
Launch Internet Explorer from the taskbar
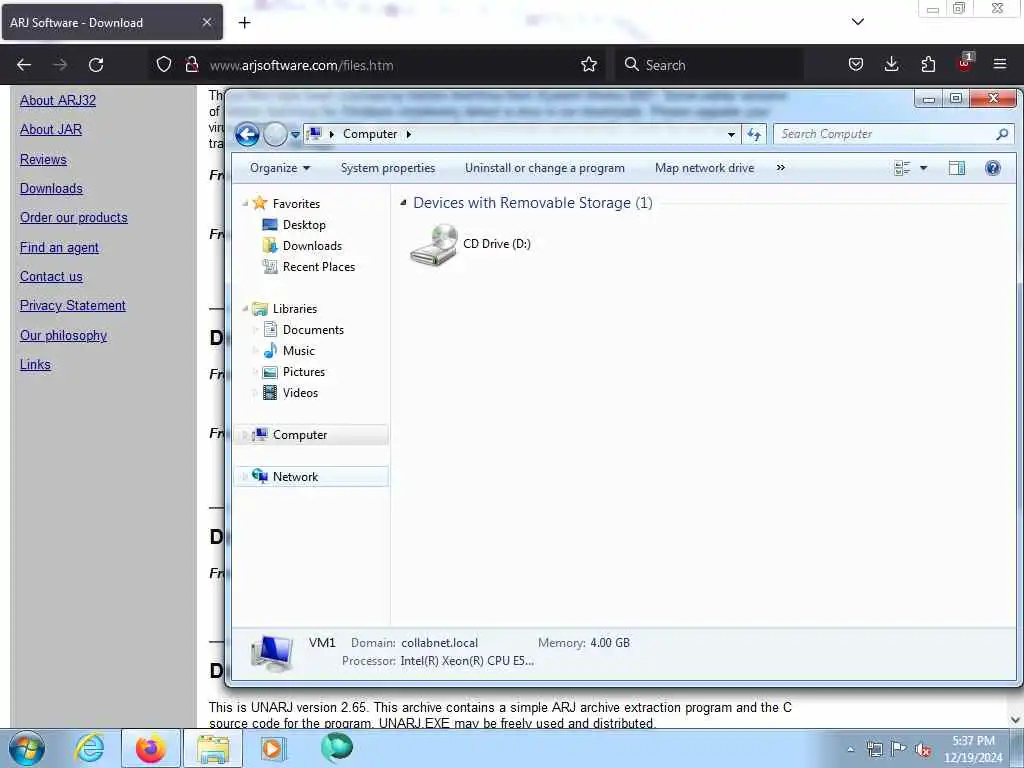(89, 748)
